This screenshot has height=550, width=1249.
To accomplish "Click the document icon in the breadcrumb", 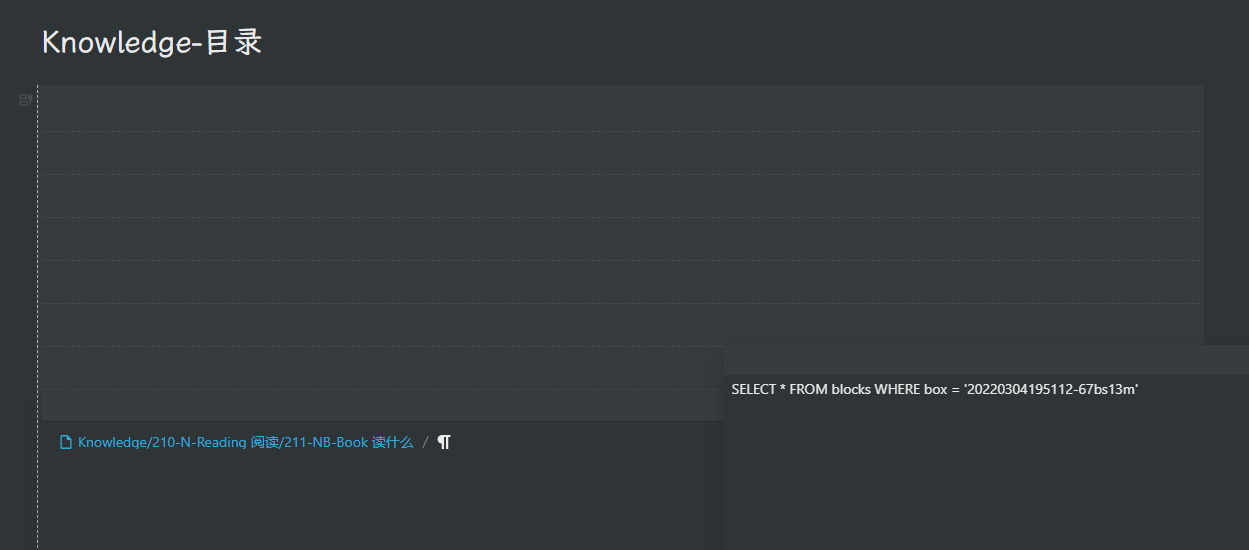I will pos(66,442).
